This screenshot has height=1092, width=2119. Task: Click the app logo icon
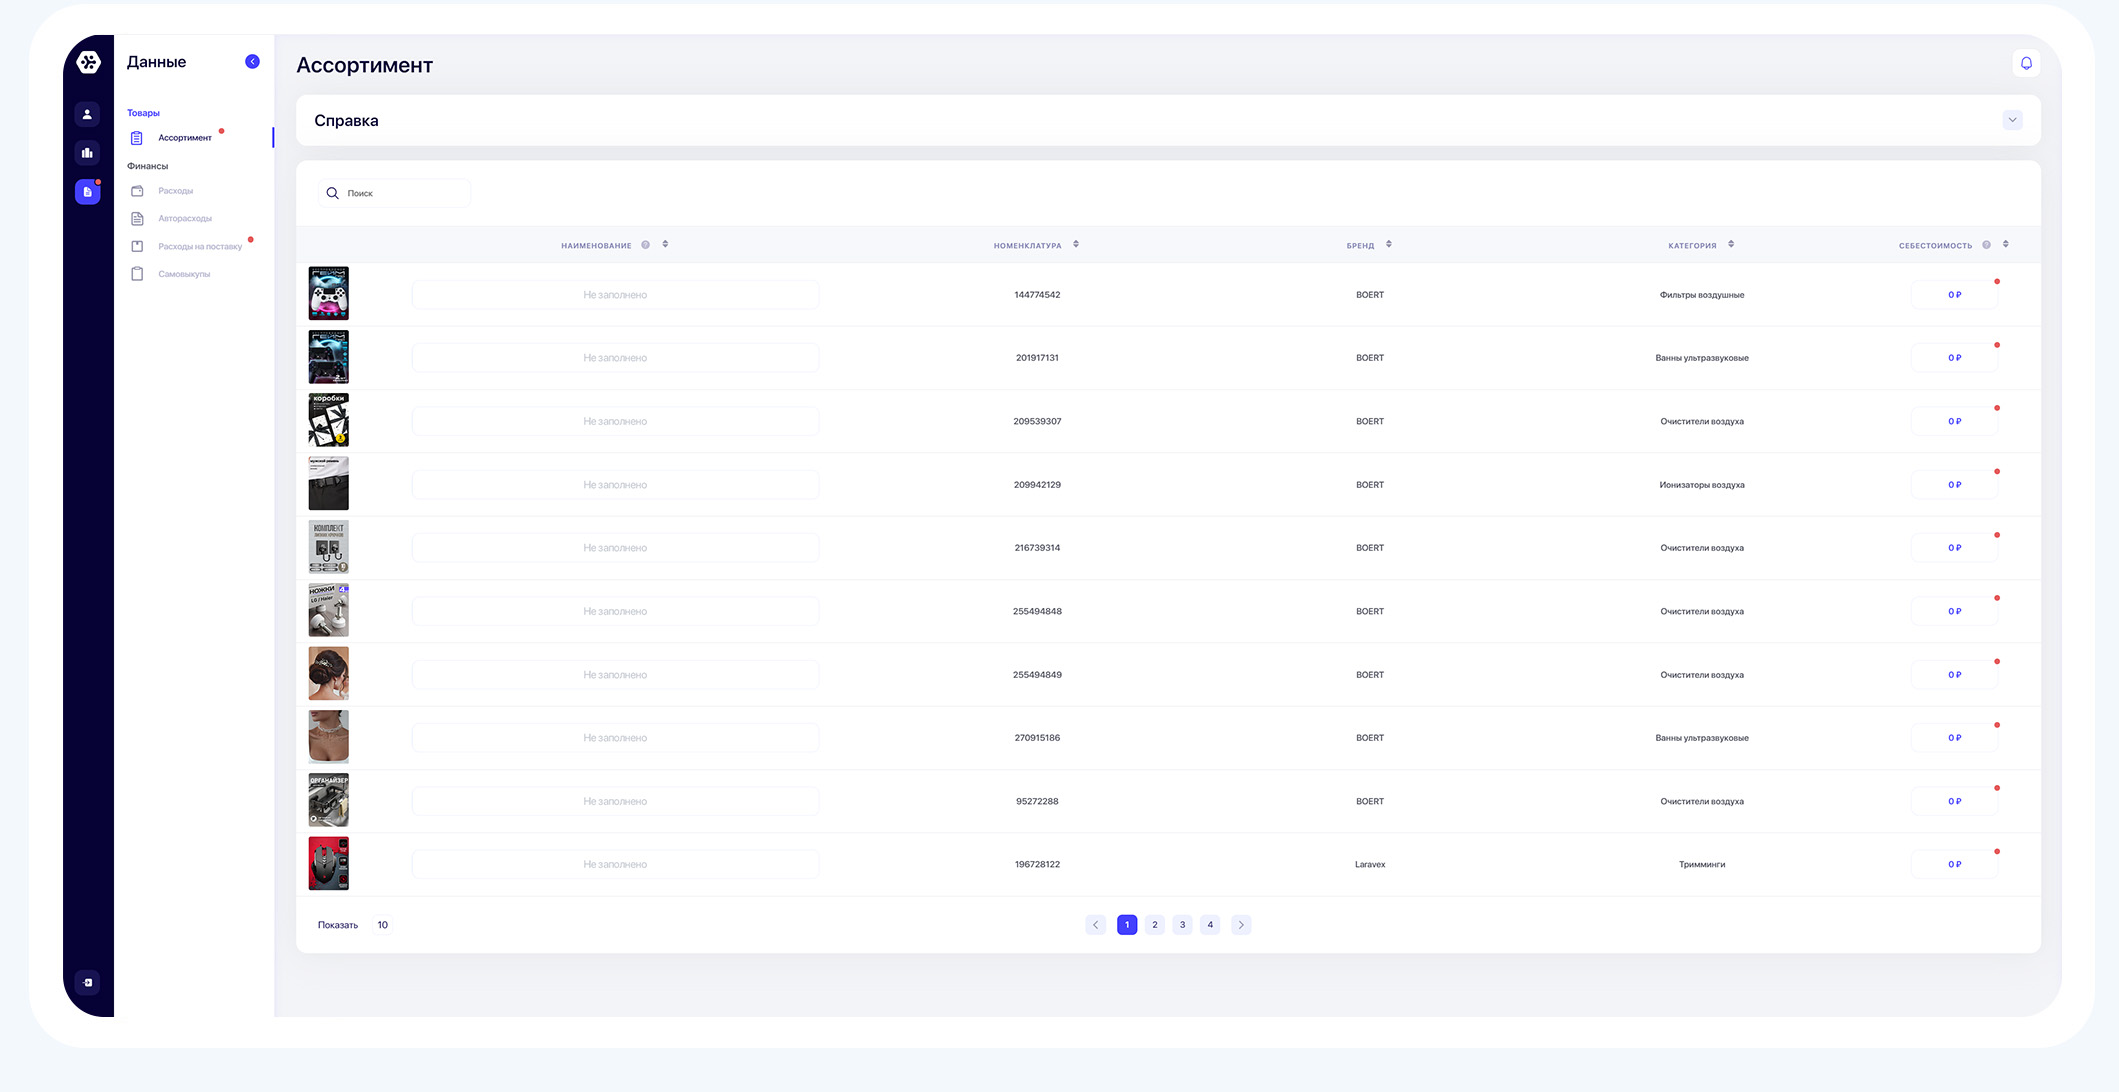click(88, 62)
